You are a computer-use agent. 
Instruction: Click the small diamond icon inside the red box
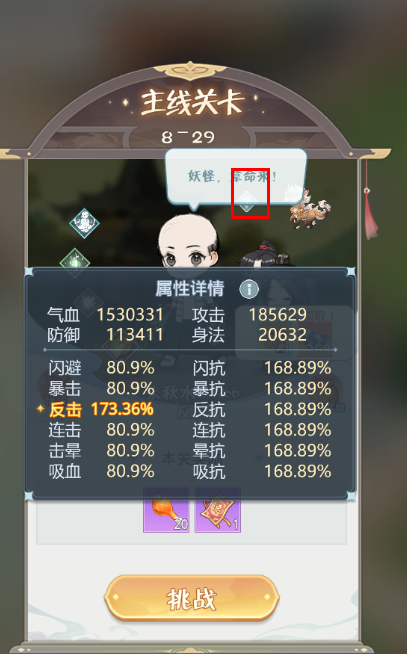click(x=247, y=202)
